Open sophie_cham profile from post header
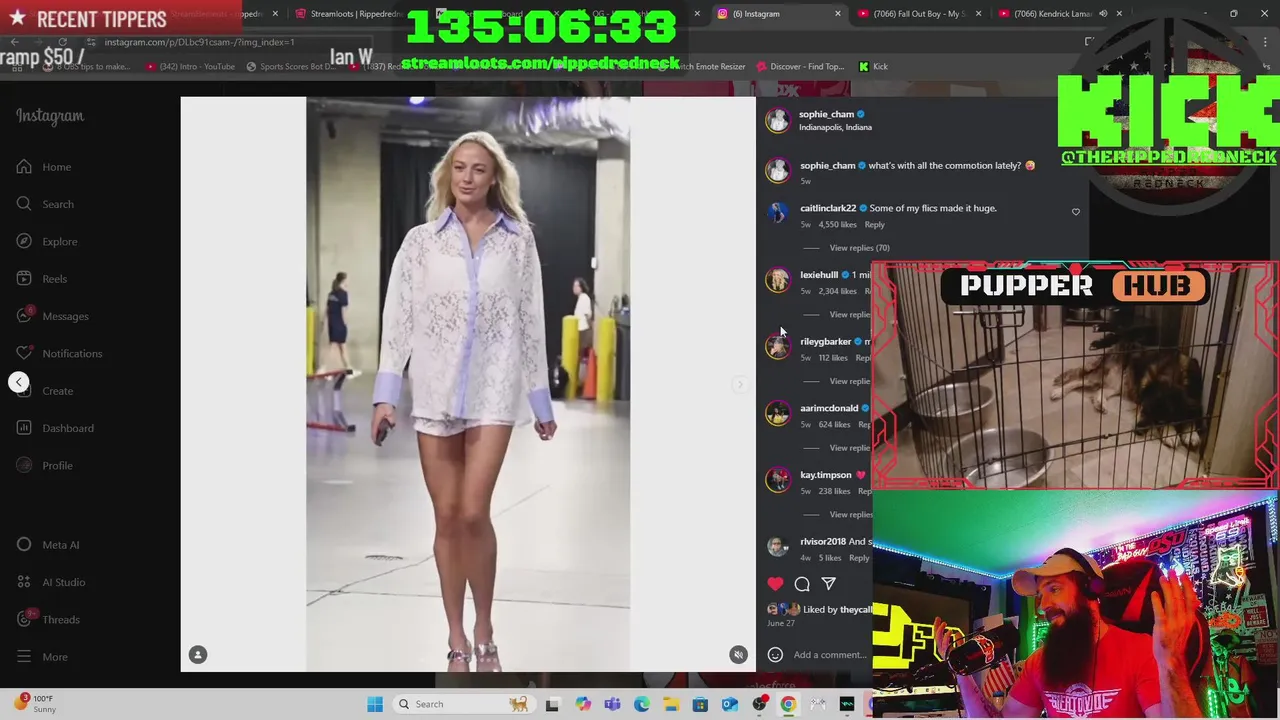The height and width of the screenshot is (720, 1280). (x=826, y=114)
